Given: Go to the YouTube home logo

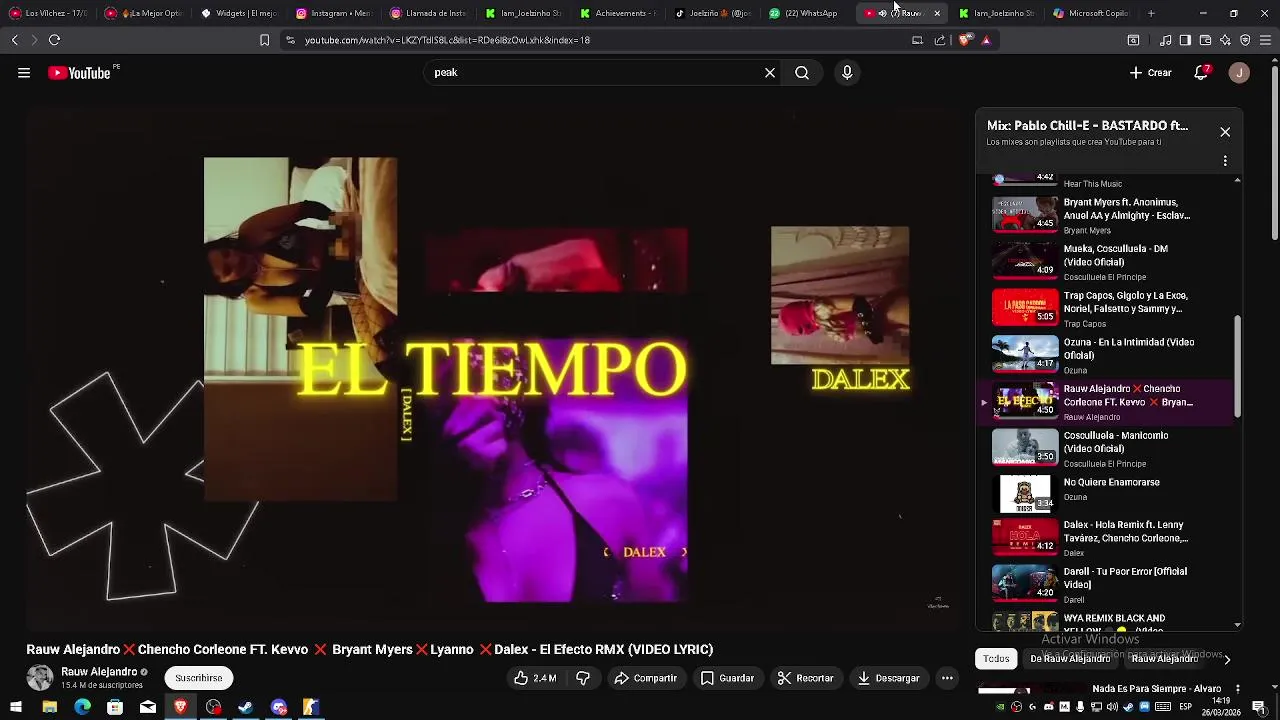Looking at the screenshot, I should pyautogui.click(x=79, y=73).
